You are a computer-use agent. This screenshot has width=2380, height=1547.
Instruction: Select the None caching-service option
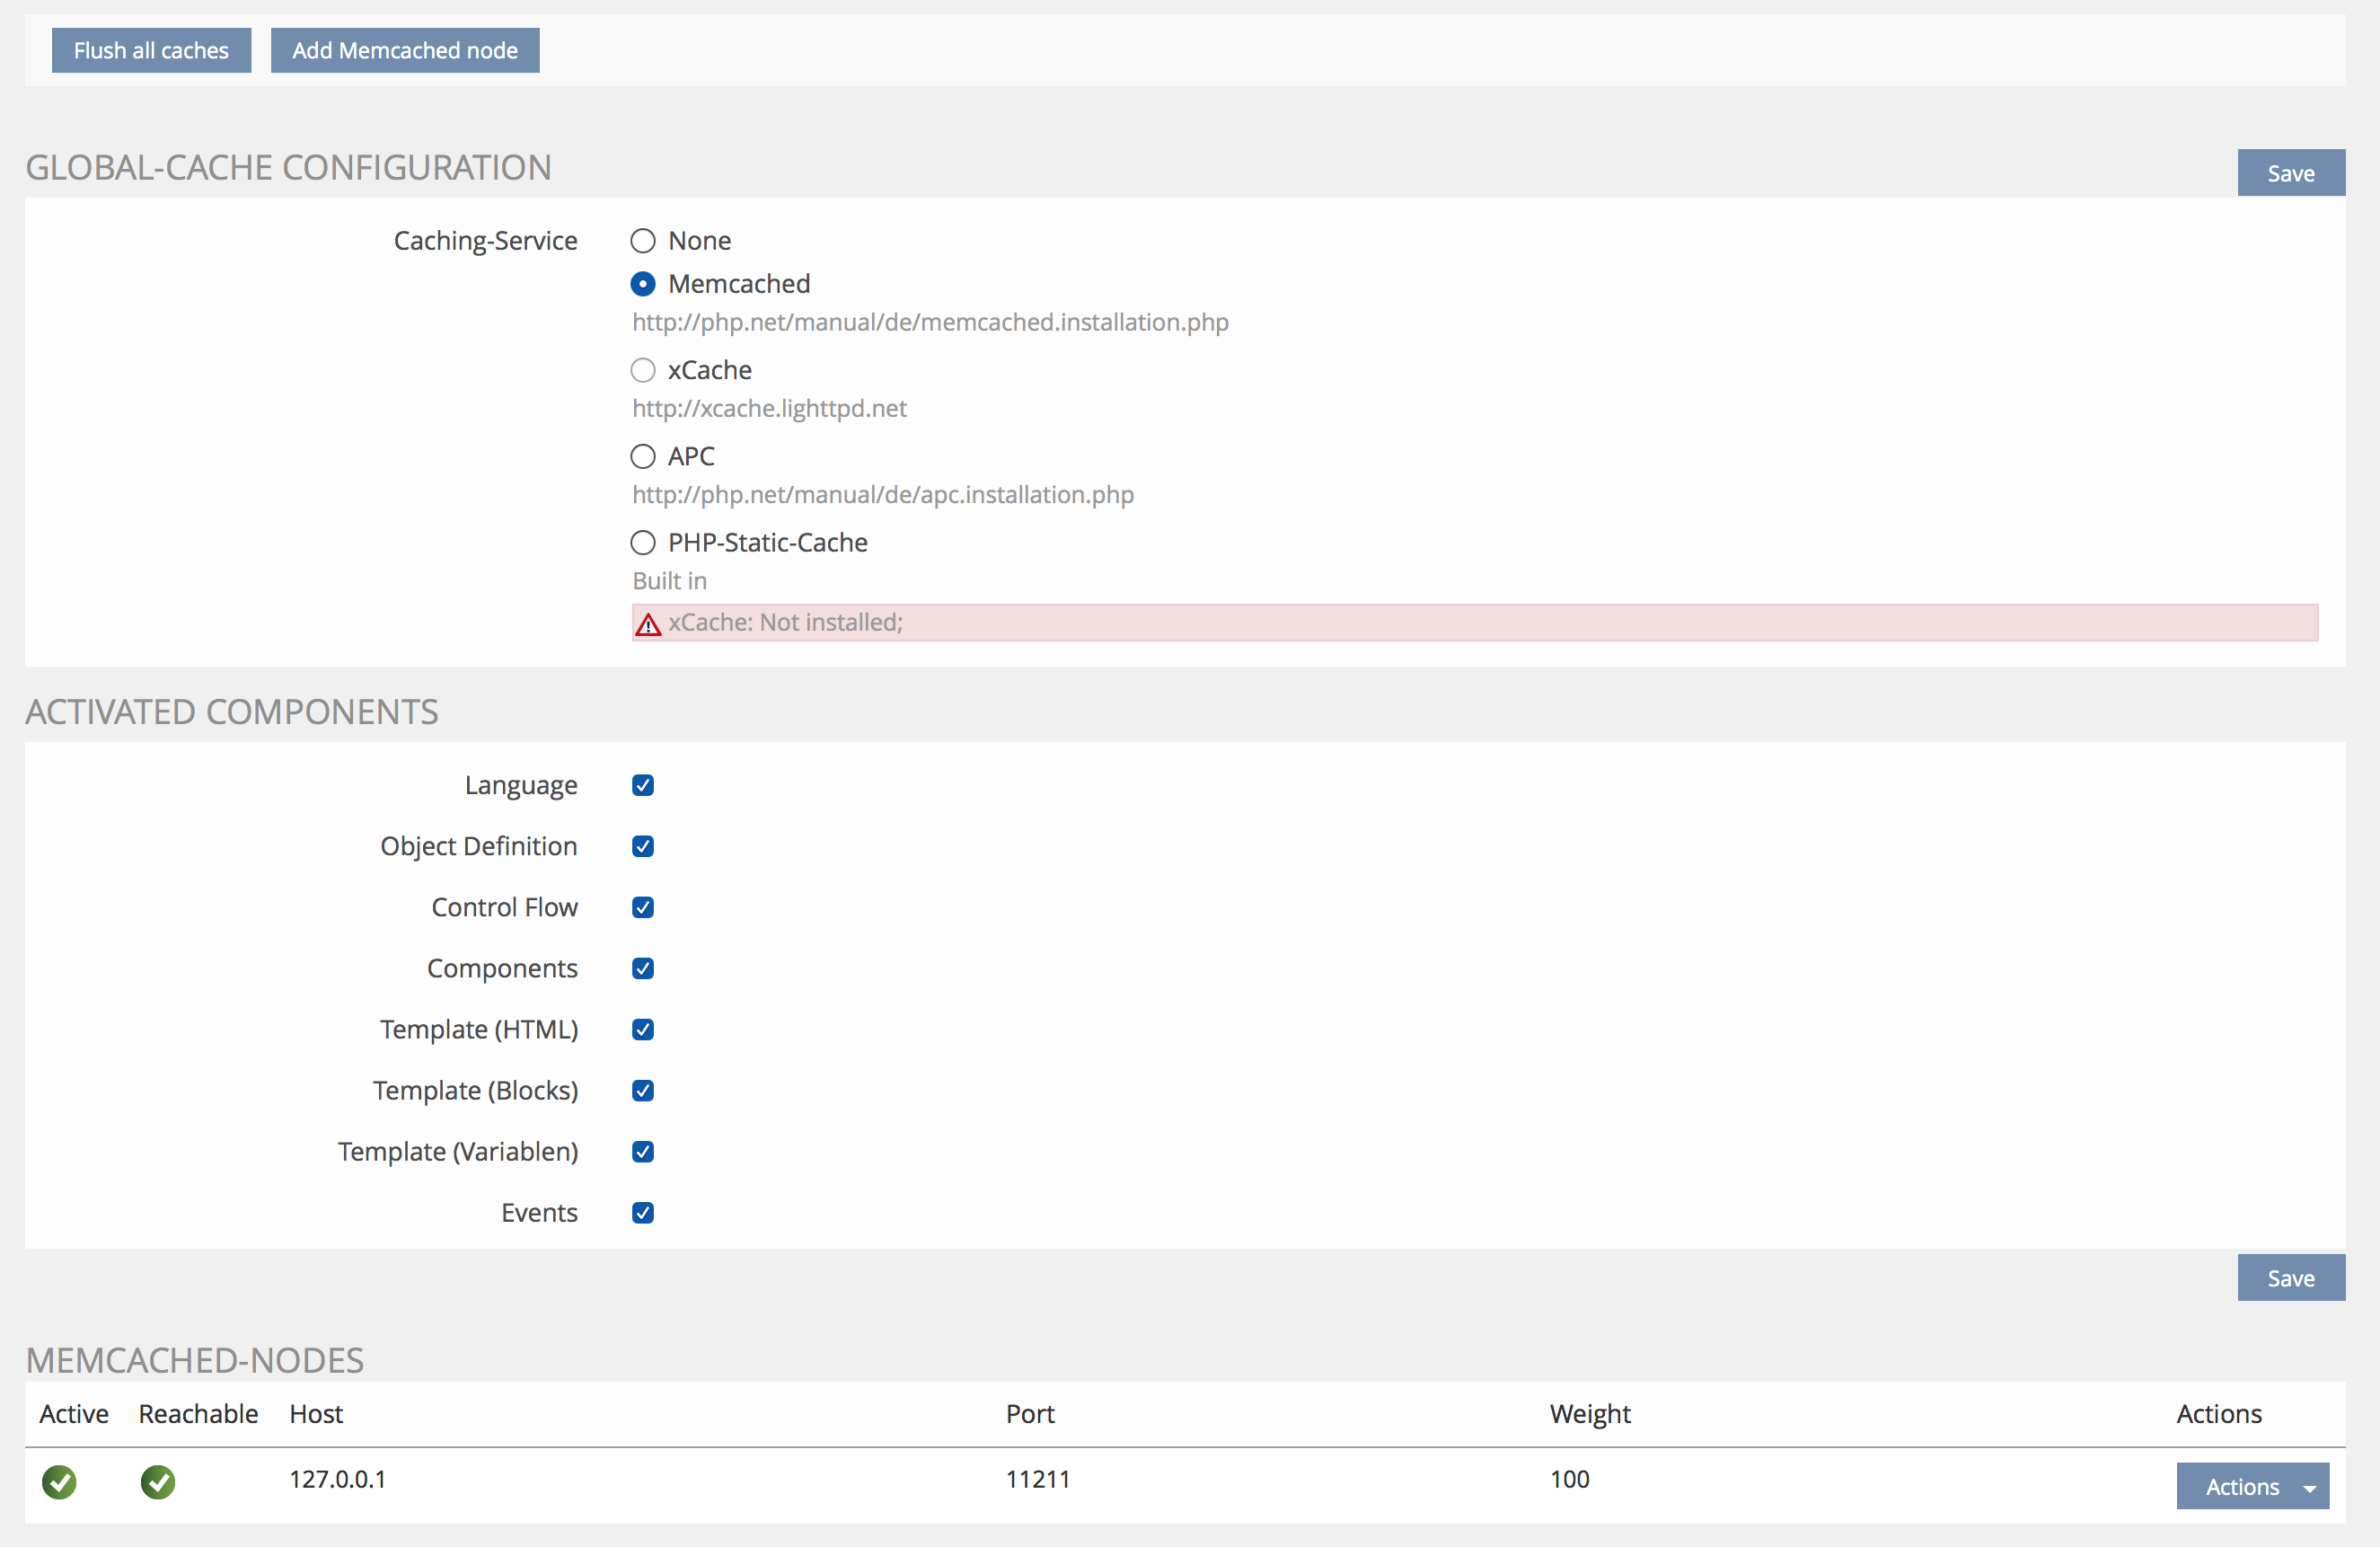643,241
